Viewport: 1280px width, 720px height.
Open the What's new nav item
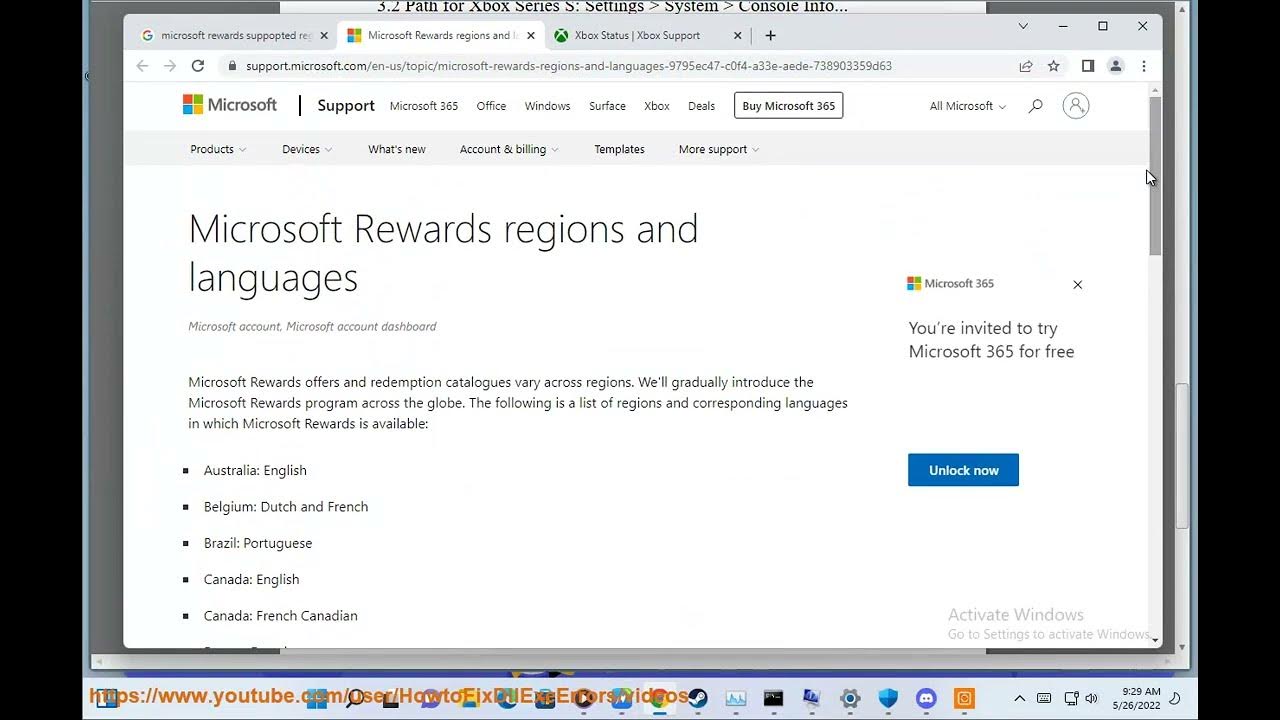pos(397,149)
